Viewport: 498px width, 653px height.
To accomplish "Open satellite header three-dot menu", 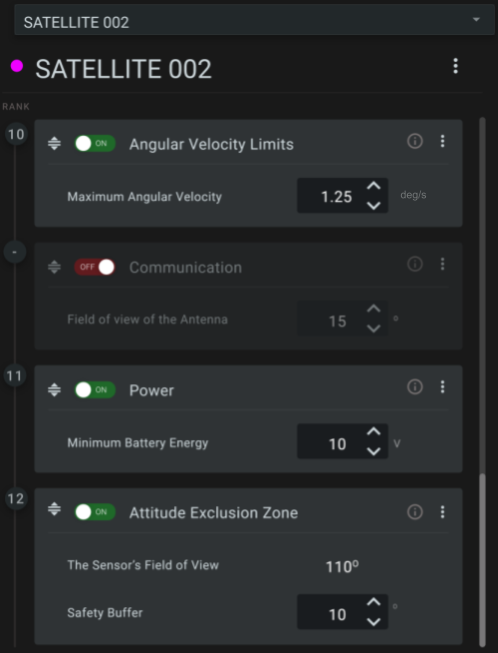I will (456, 66).
